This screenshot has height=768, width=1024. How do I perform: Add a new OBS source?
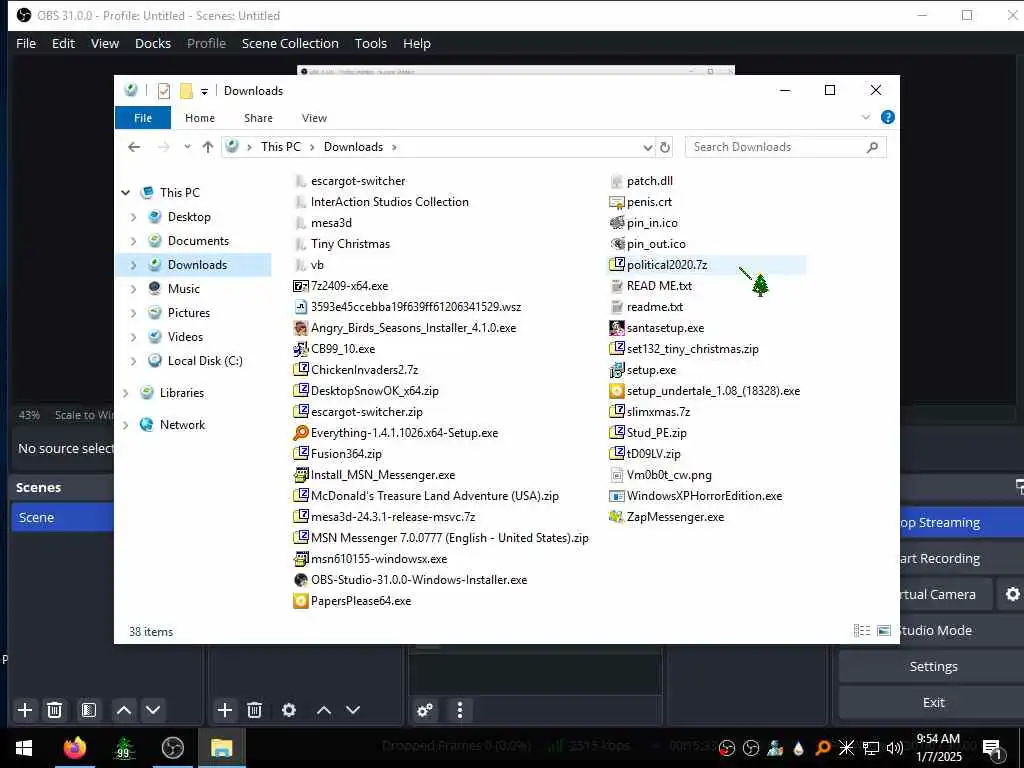click(225, 710)
